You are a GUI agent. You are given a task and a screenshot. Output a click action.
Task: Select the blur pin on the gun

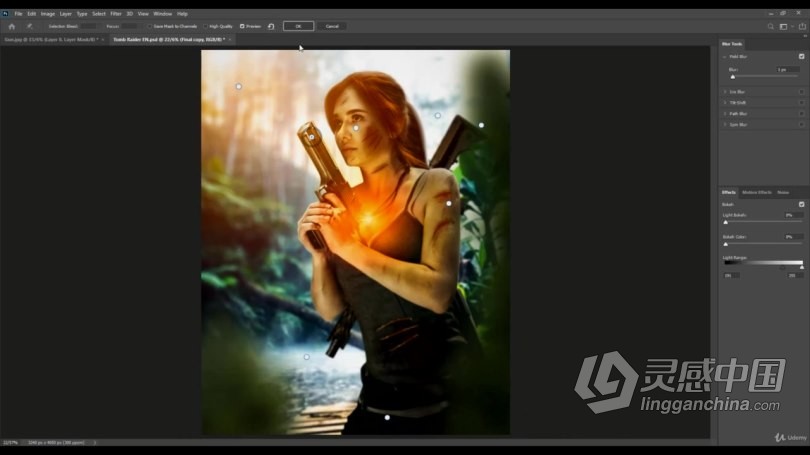pyautogui.click(x=311, y=137)
